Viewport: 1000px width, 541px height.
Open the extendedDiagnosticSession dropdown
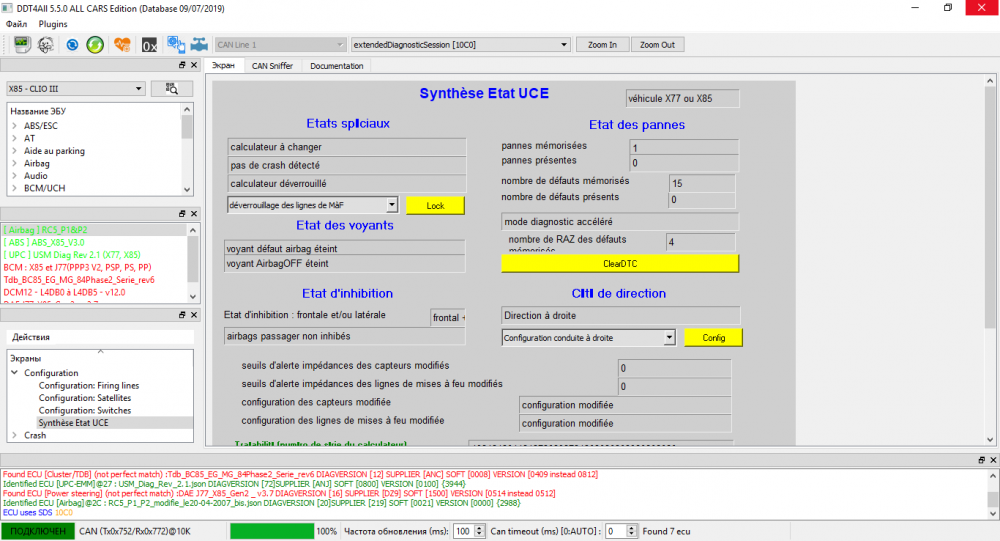pos(460,45)
